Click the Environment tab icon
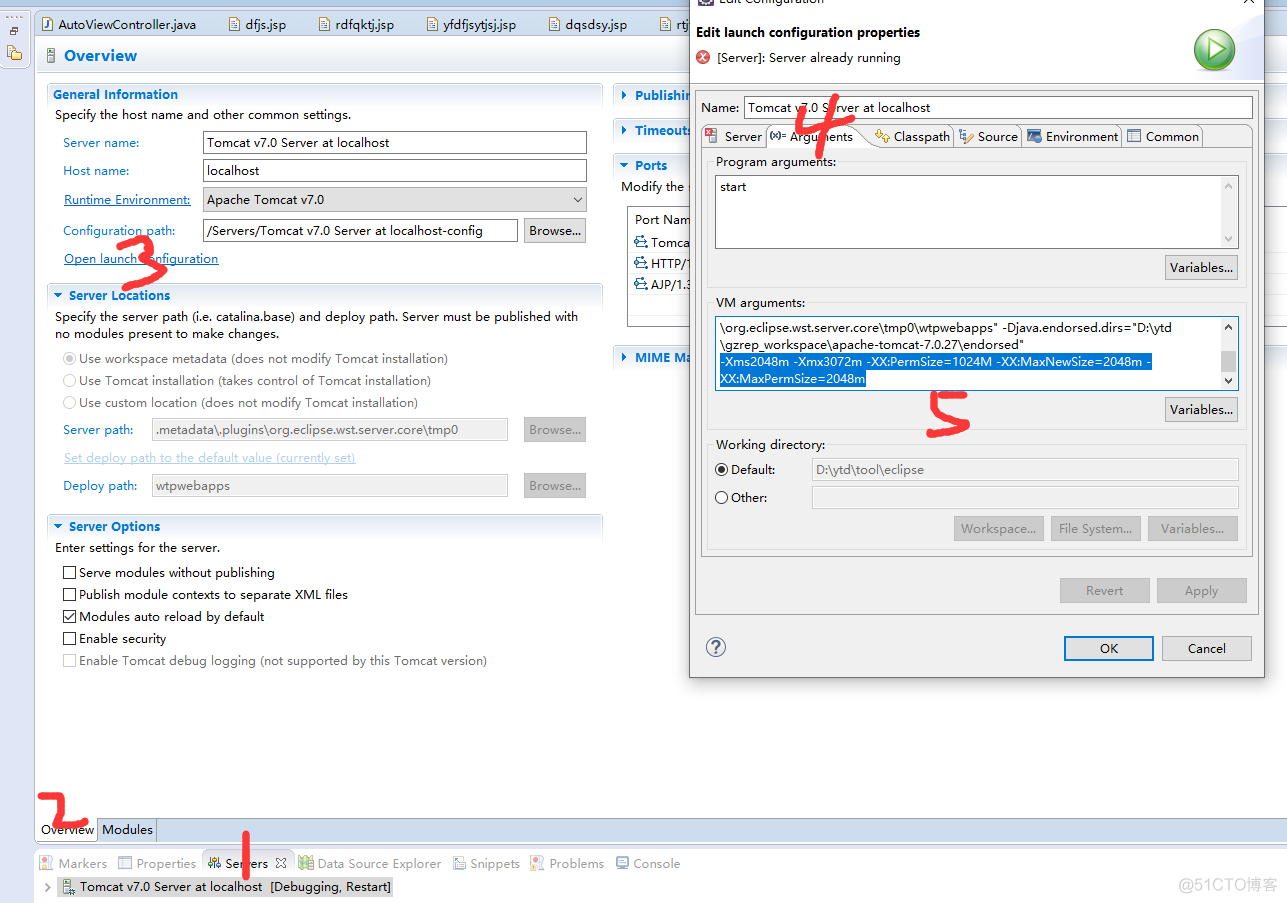 pyautogui.click(x=1034, y=136)
